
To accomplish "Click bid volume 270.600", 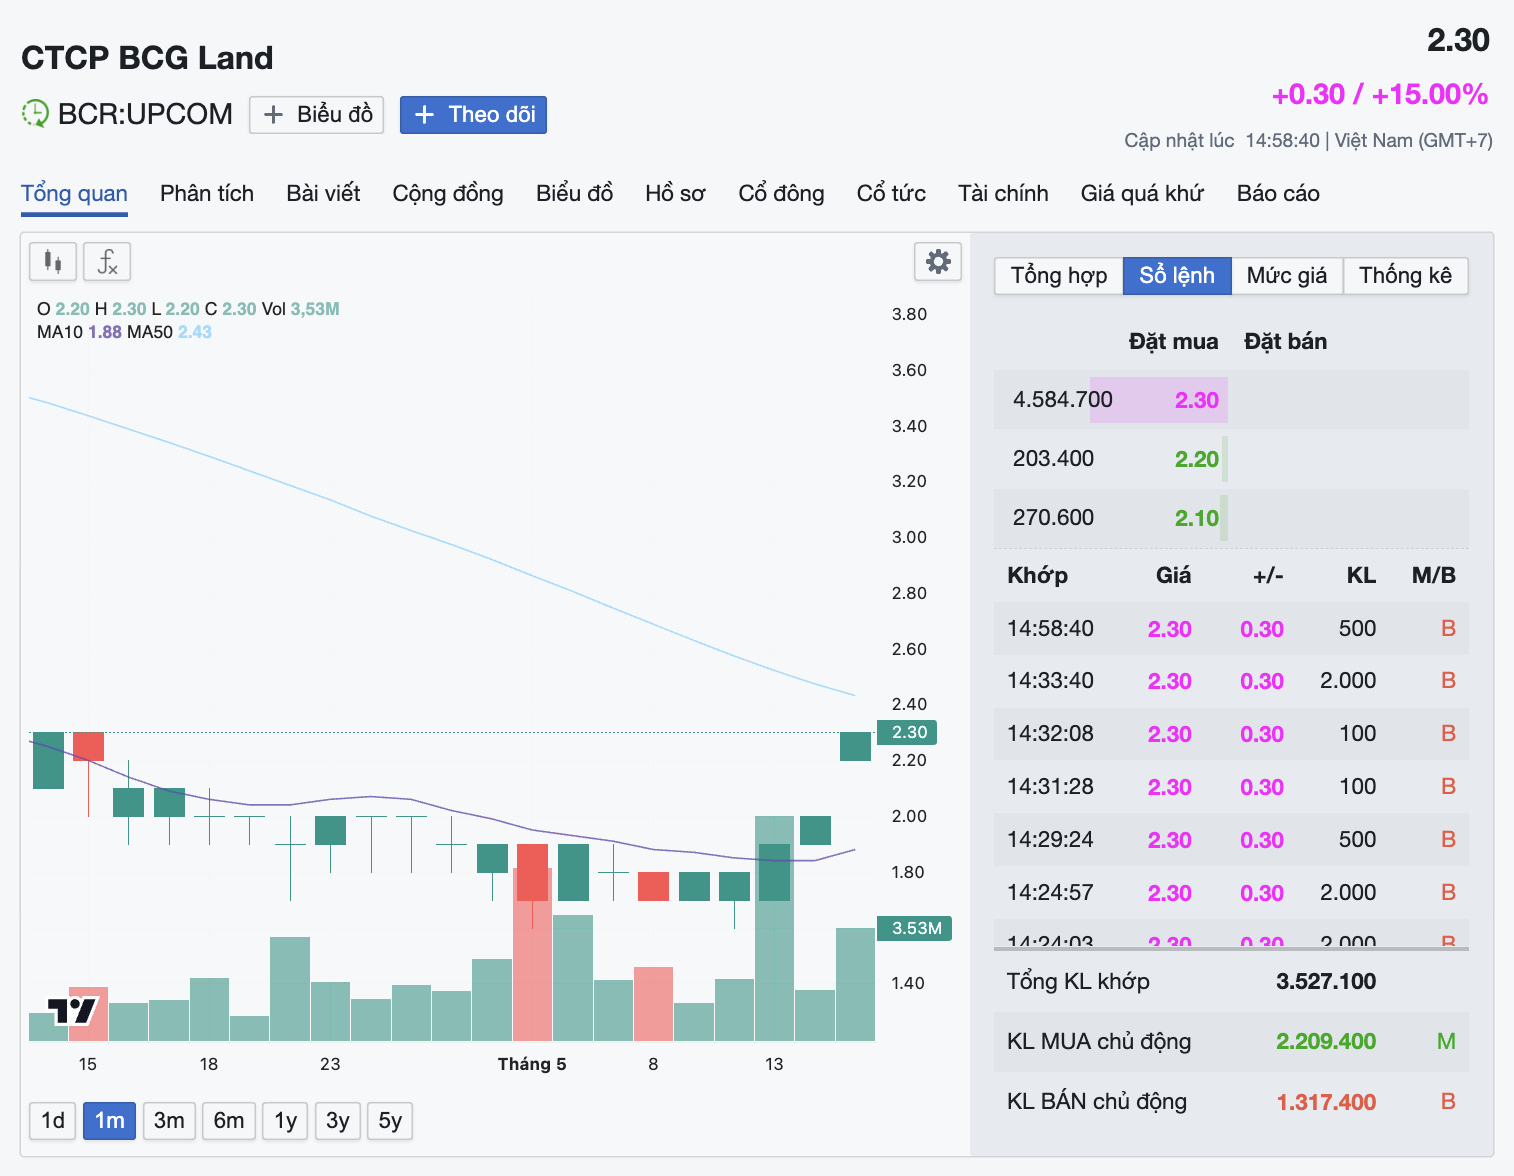I will pos(1054,518).
